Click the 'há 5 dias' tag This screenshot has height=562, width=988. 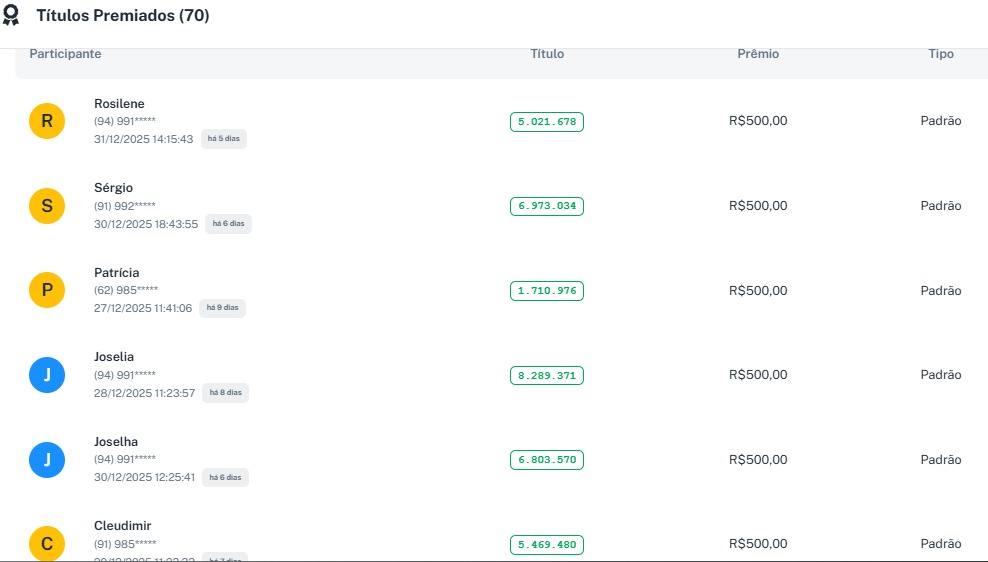224,139
